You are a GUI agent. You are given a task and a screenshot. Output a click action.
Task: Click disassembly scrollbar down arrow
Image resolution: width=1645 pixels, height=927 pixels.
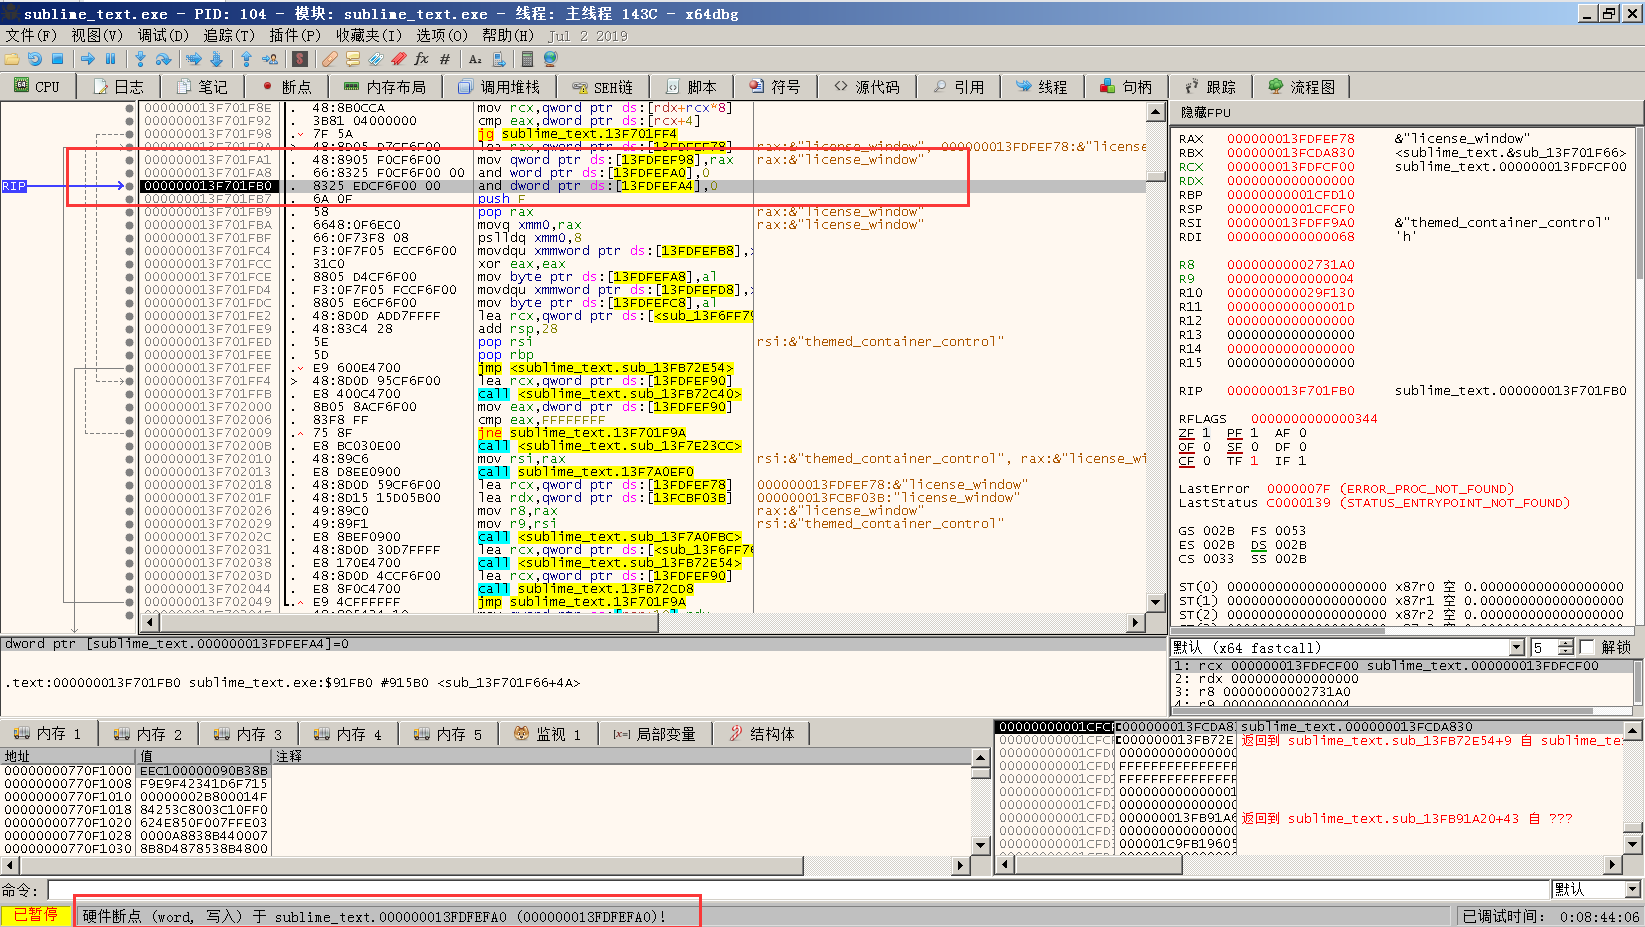tap(1155, 603)
